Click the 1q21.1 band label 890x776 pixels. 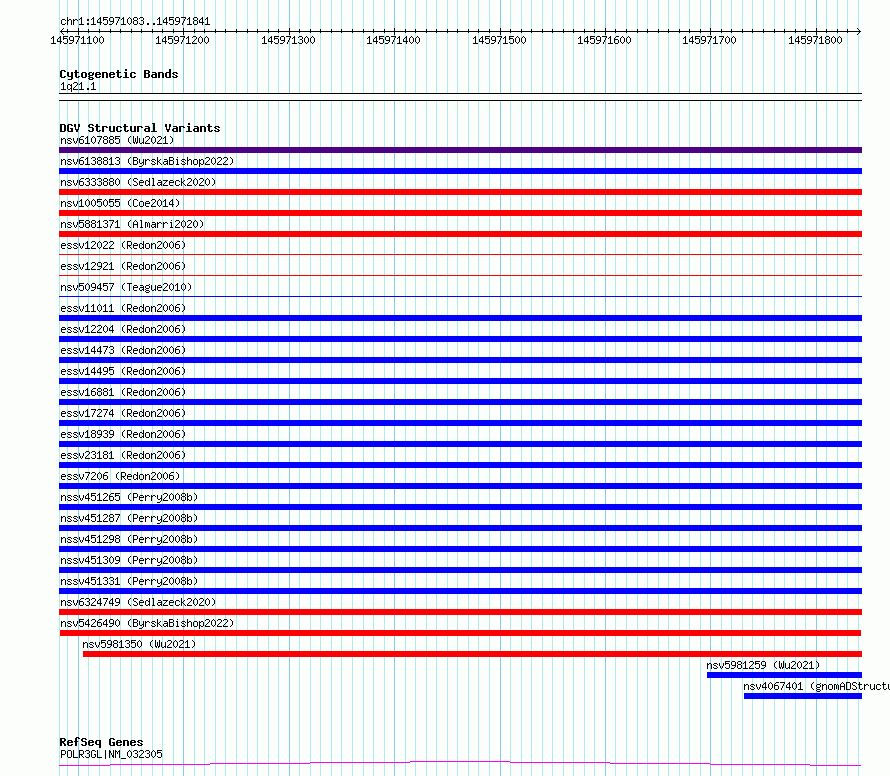78,86
